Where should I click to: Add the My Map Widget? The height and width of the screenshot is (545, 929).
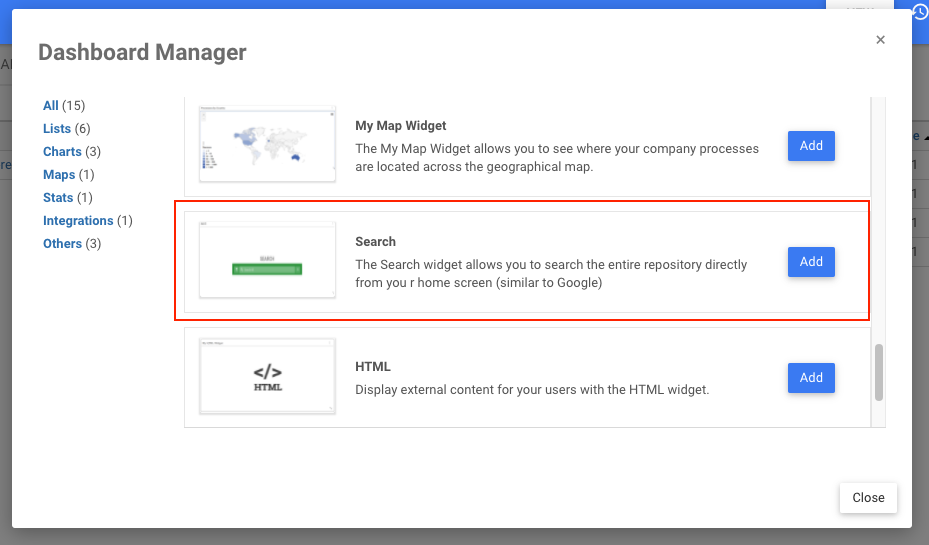[x=811, y=146]
